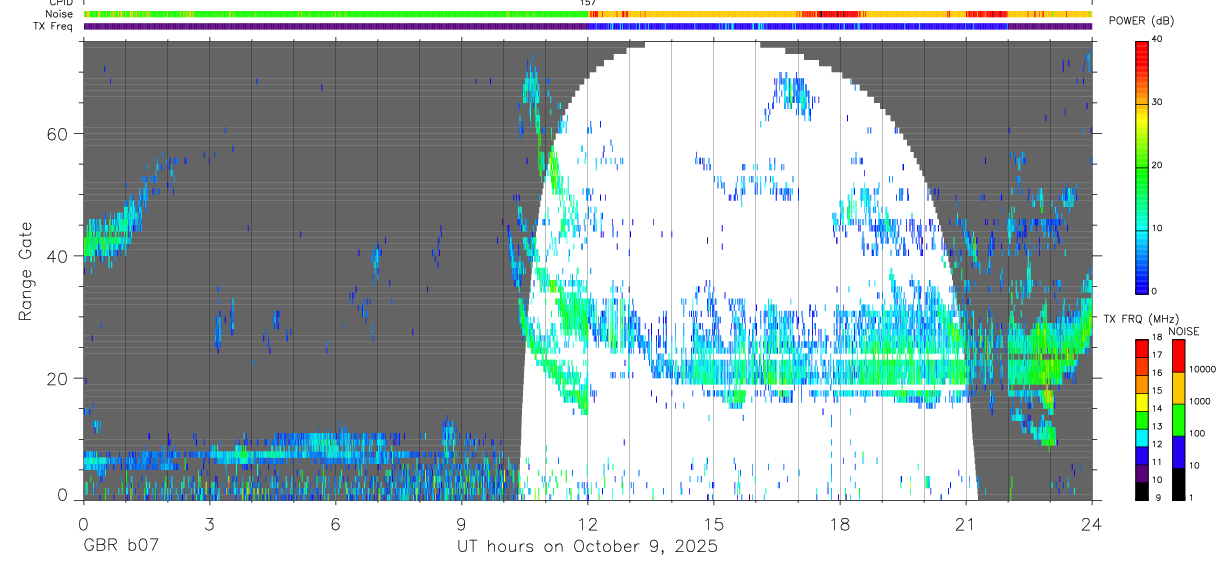Click the CPID value '157'
The image size is (1228, 567).
(x=588, y=3)
